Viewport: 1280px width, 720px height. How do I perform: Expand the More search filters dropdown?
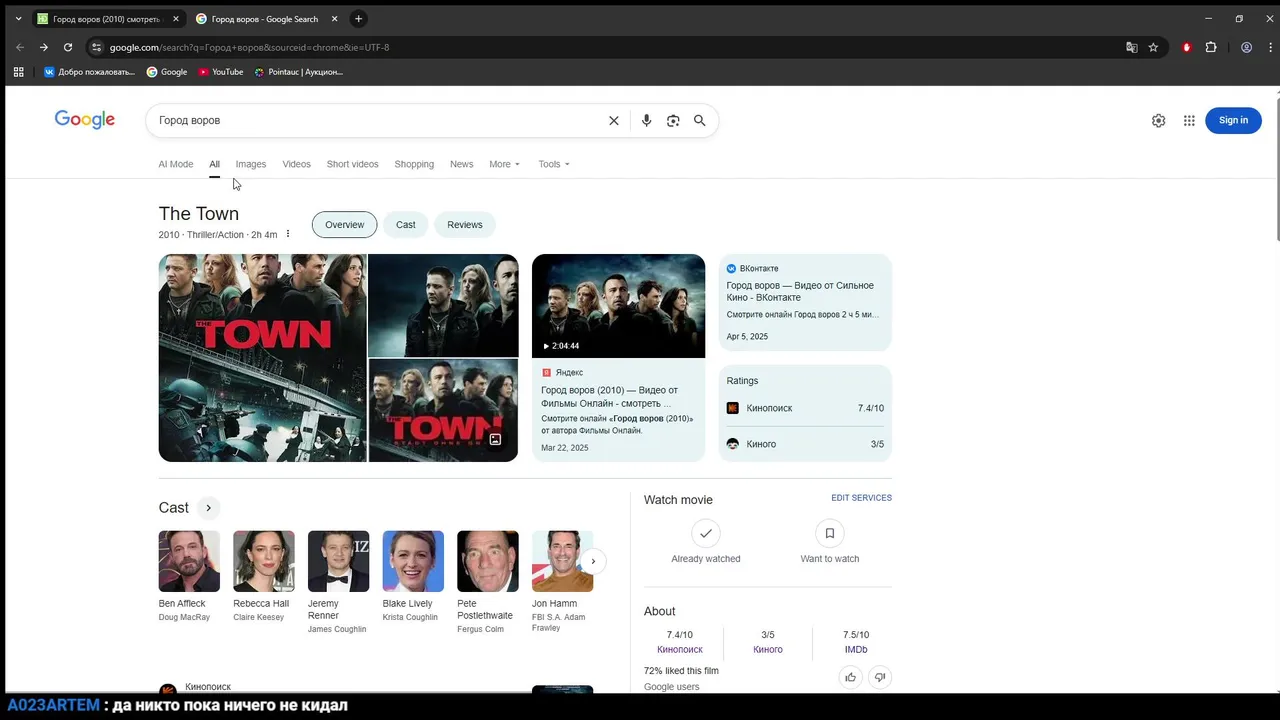click(x=504, y=164)
